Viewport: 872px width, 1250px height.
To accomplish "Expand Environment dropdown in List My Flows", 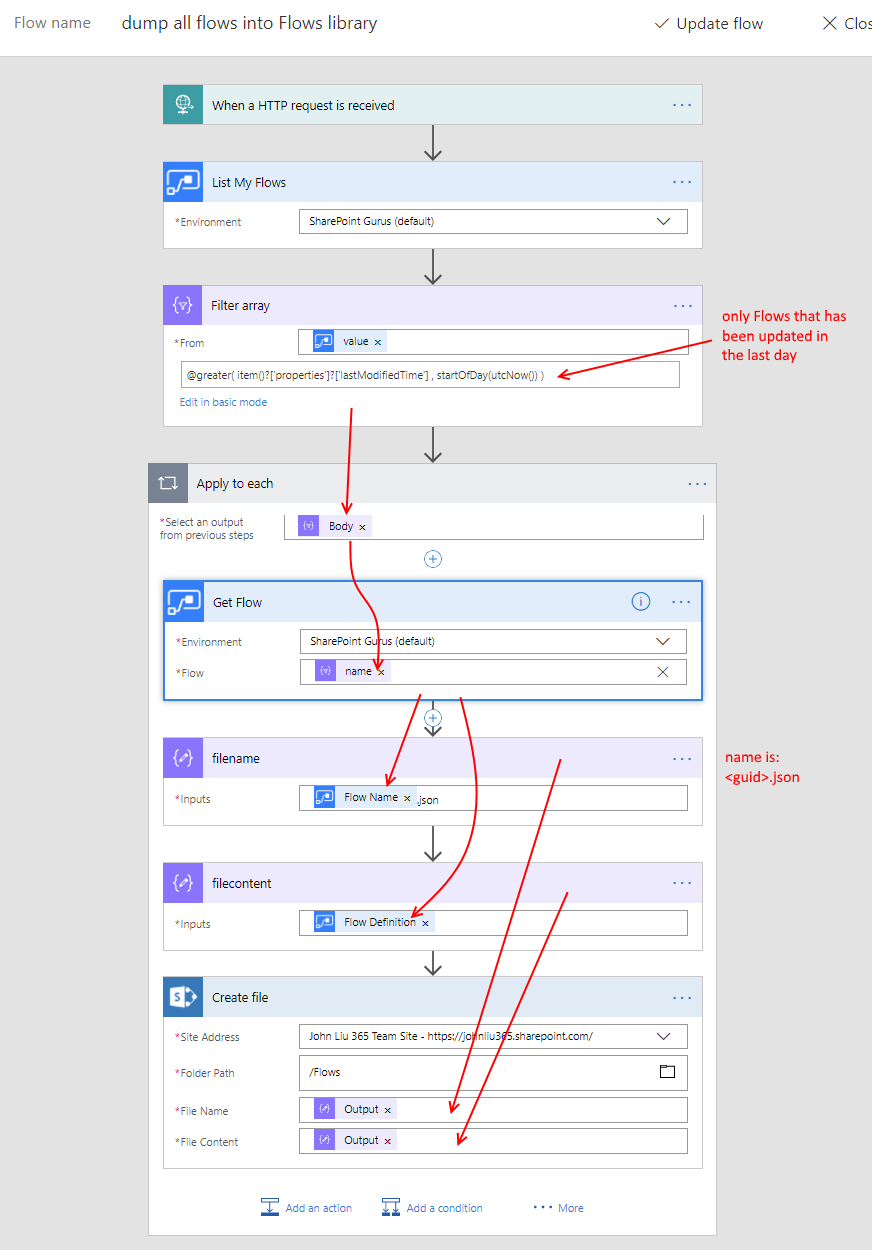I will 664,221.
